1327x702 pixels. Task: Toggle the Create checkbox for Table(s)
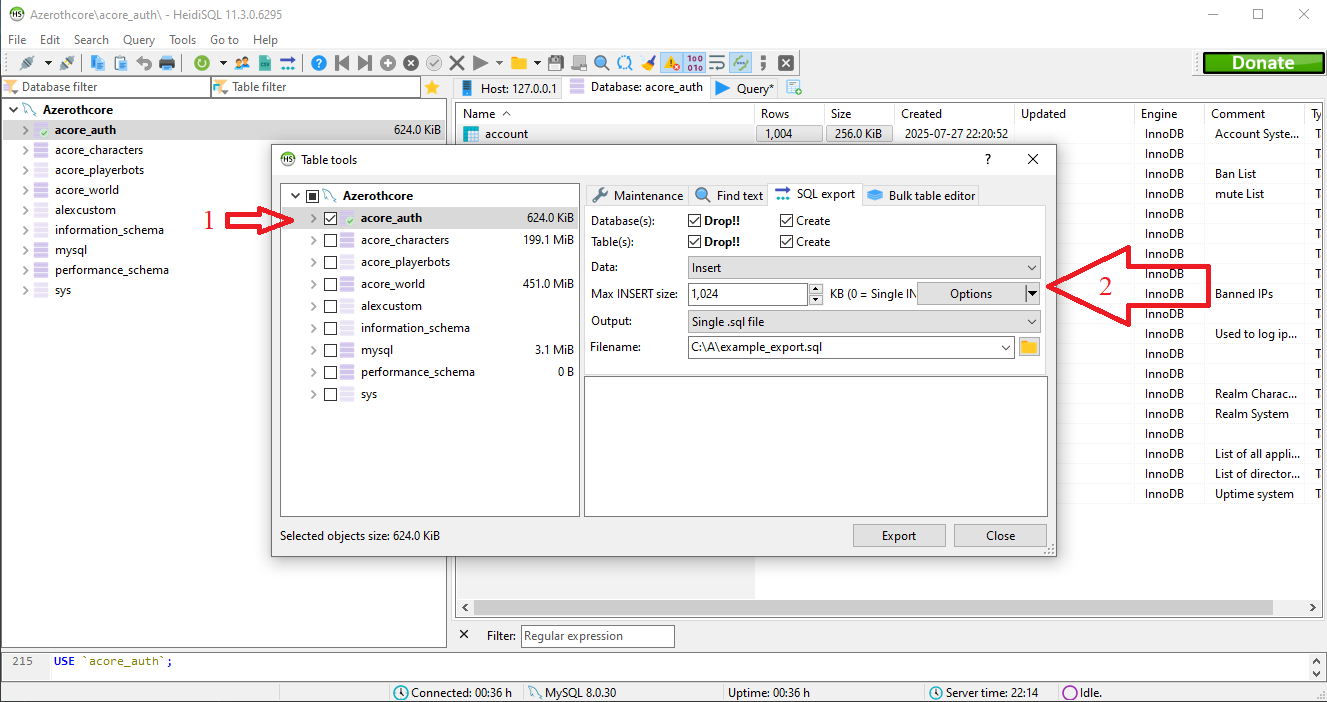787,241
